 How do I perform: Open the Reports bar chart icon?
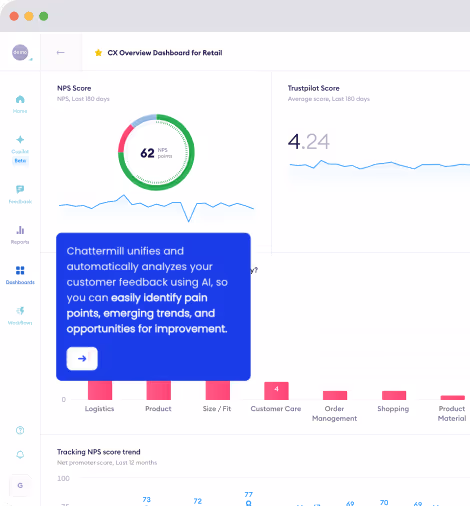point(20,230)
